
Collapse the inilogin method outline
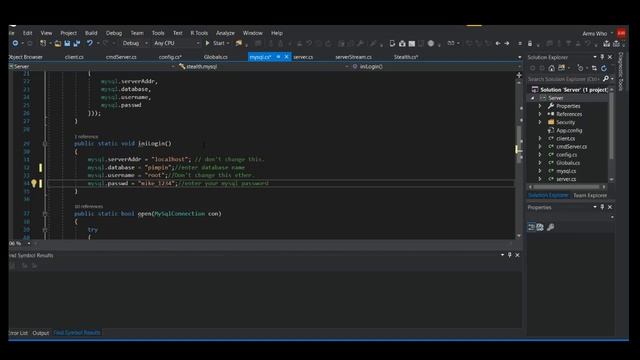[x=45, y=144]
